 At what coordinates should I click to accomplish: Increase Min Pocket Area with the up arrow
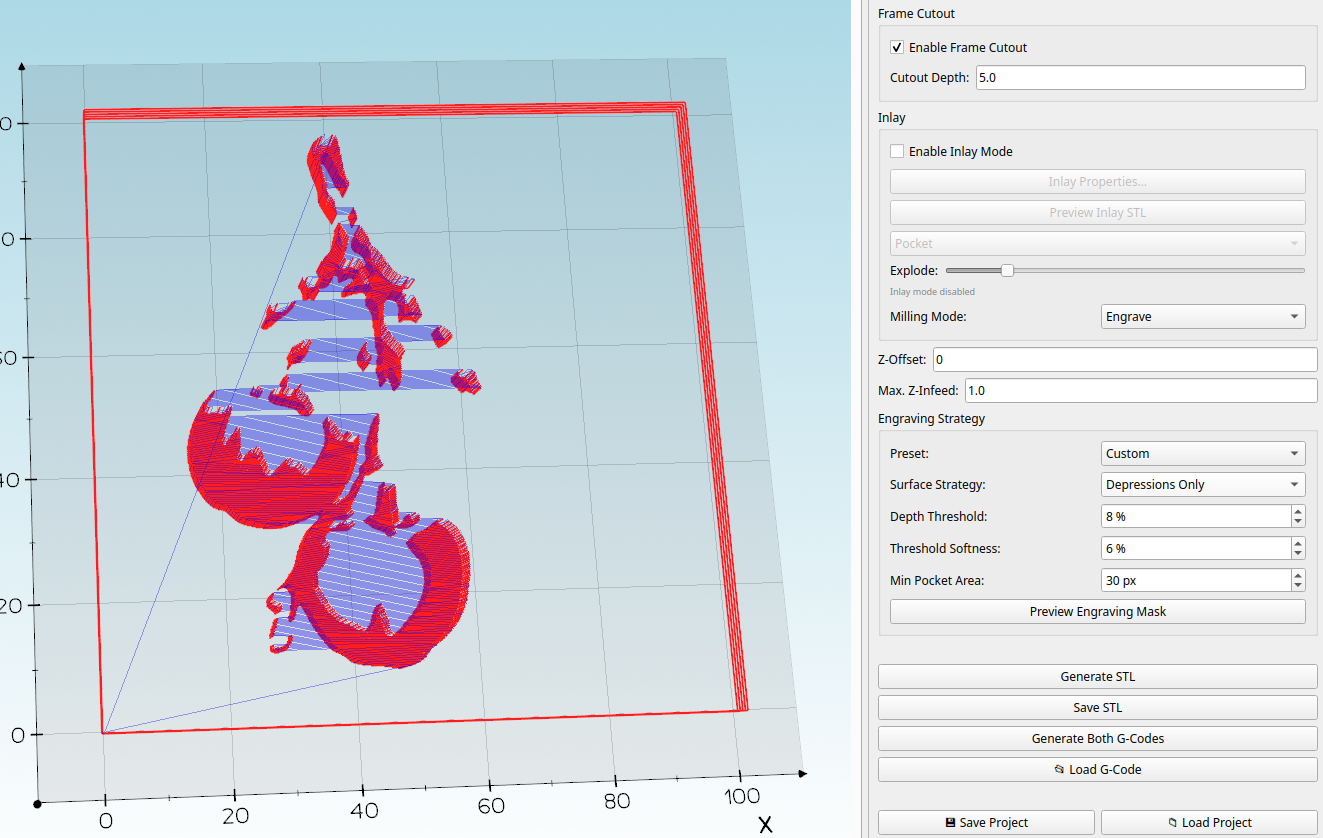(1297, 575)
